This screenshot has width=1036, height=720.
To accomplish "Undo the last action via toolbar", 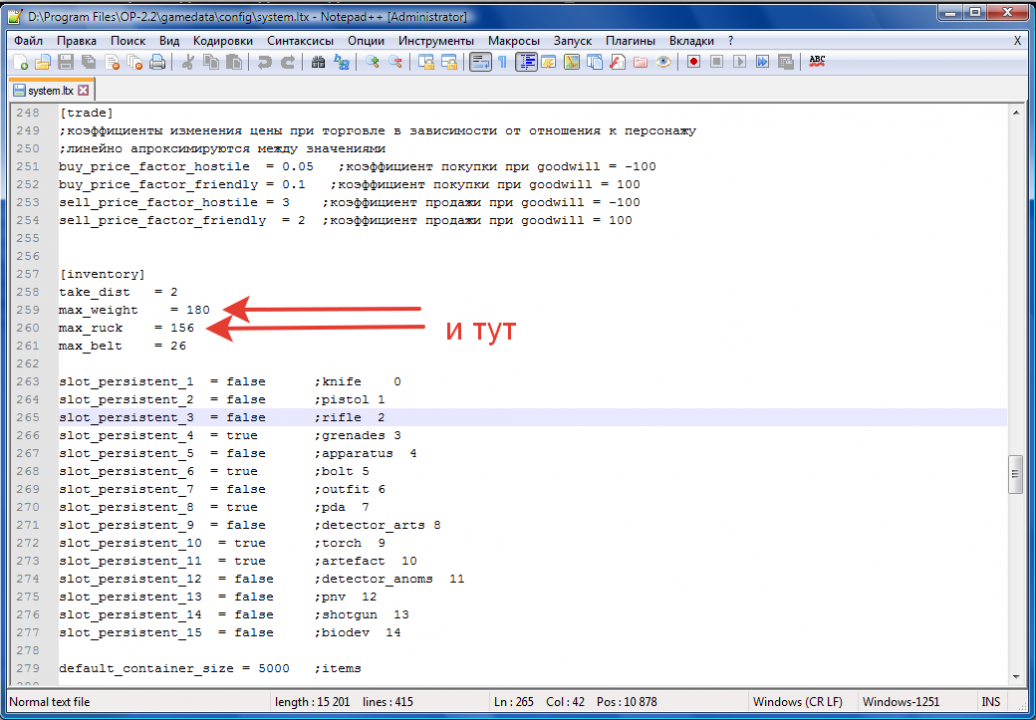I will (264, 63).
